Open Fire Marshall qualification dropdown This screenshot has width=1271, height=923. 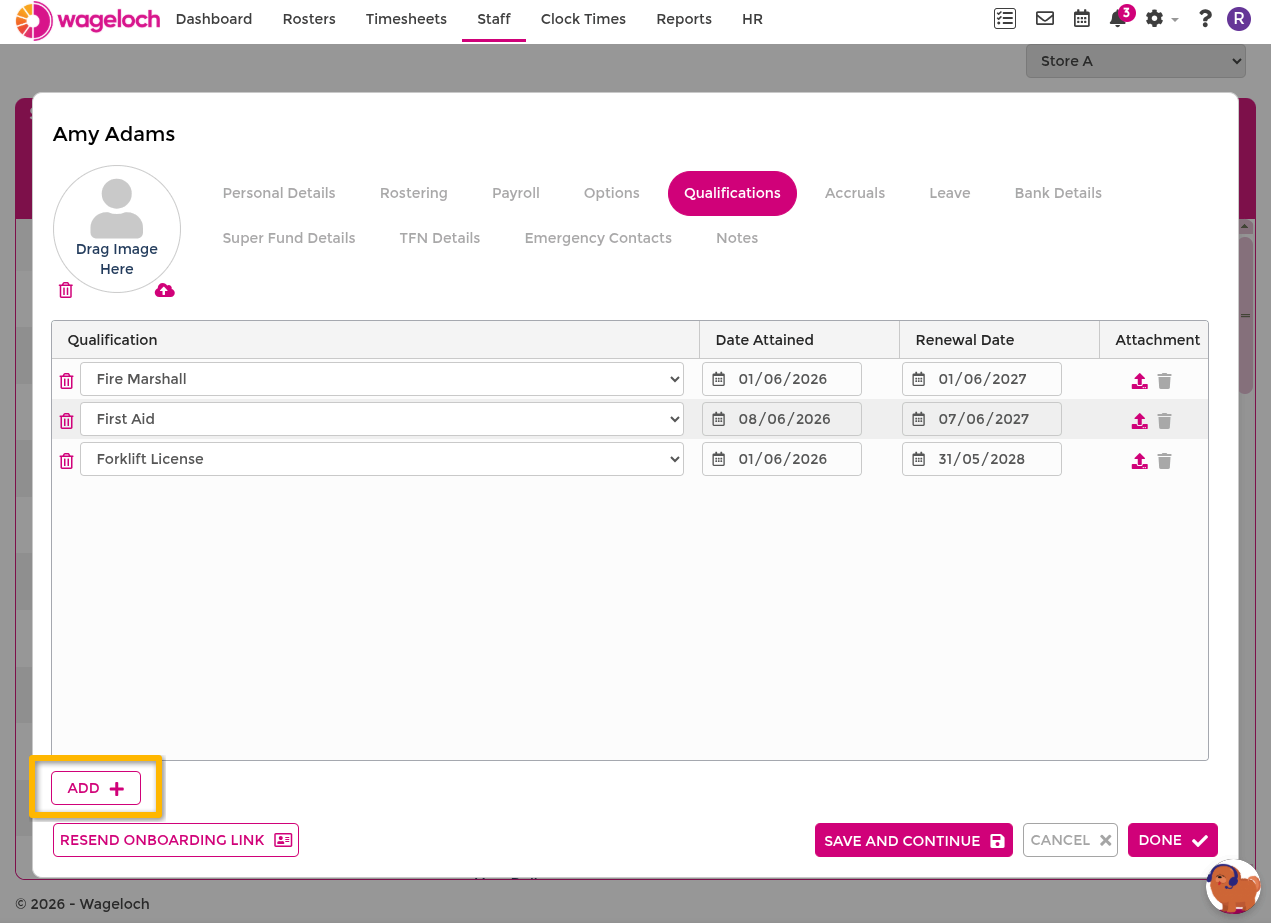[382, 379]
